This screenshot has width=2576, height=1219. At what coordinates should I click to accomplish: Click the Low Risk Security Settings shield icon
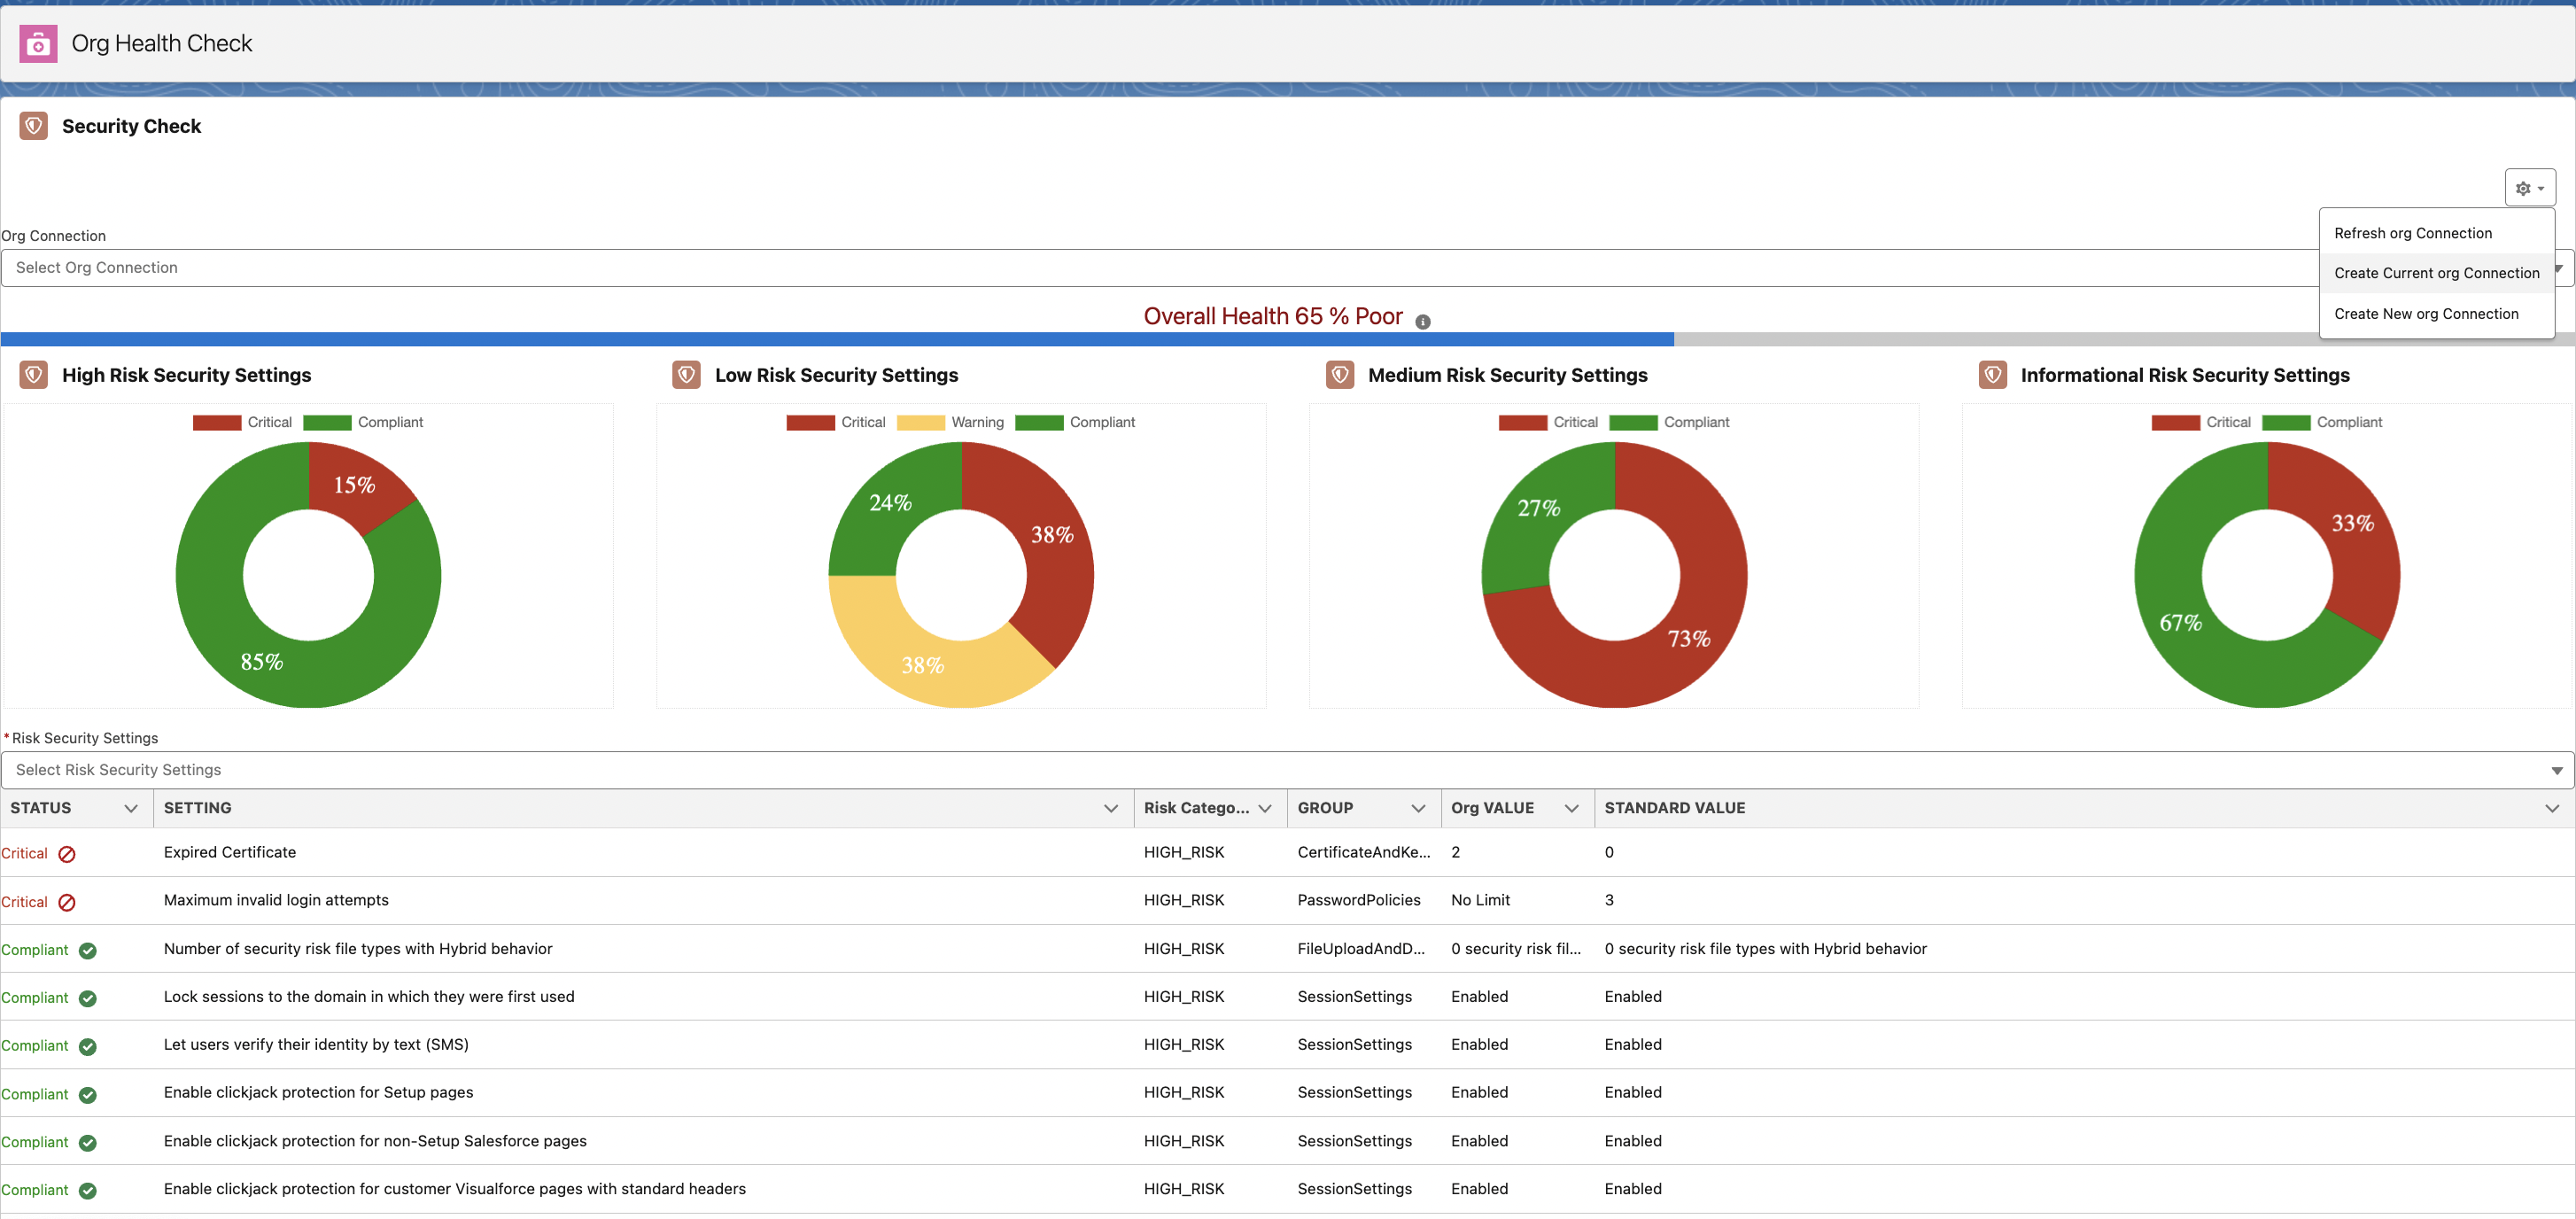point(686,375)
